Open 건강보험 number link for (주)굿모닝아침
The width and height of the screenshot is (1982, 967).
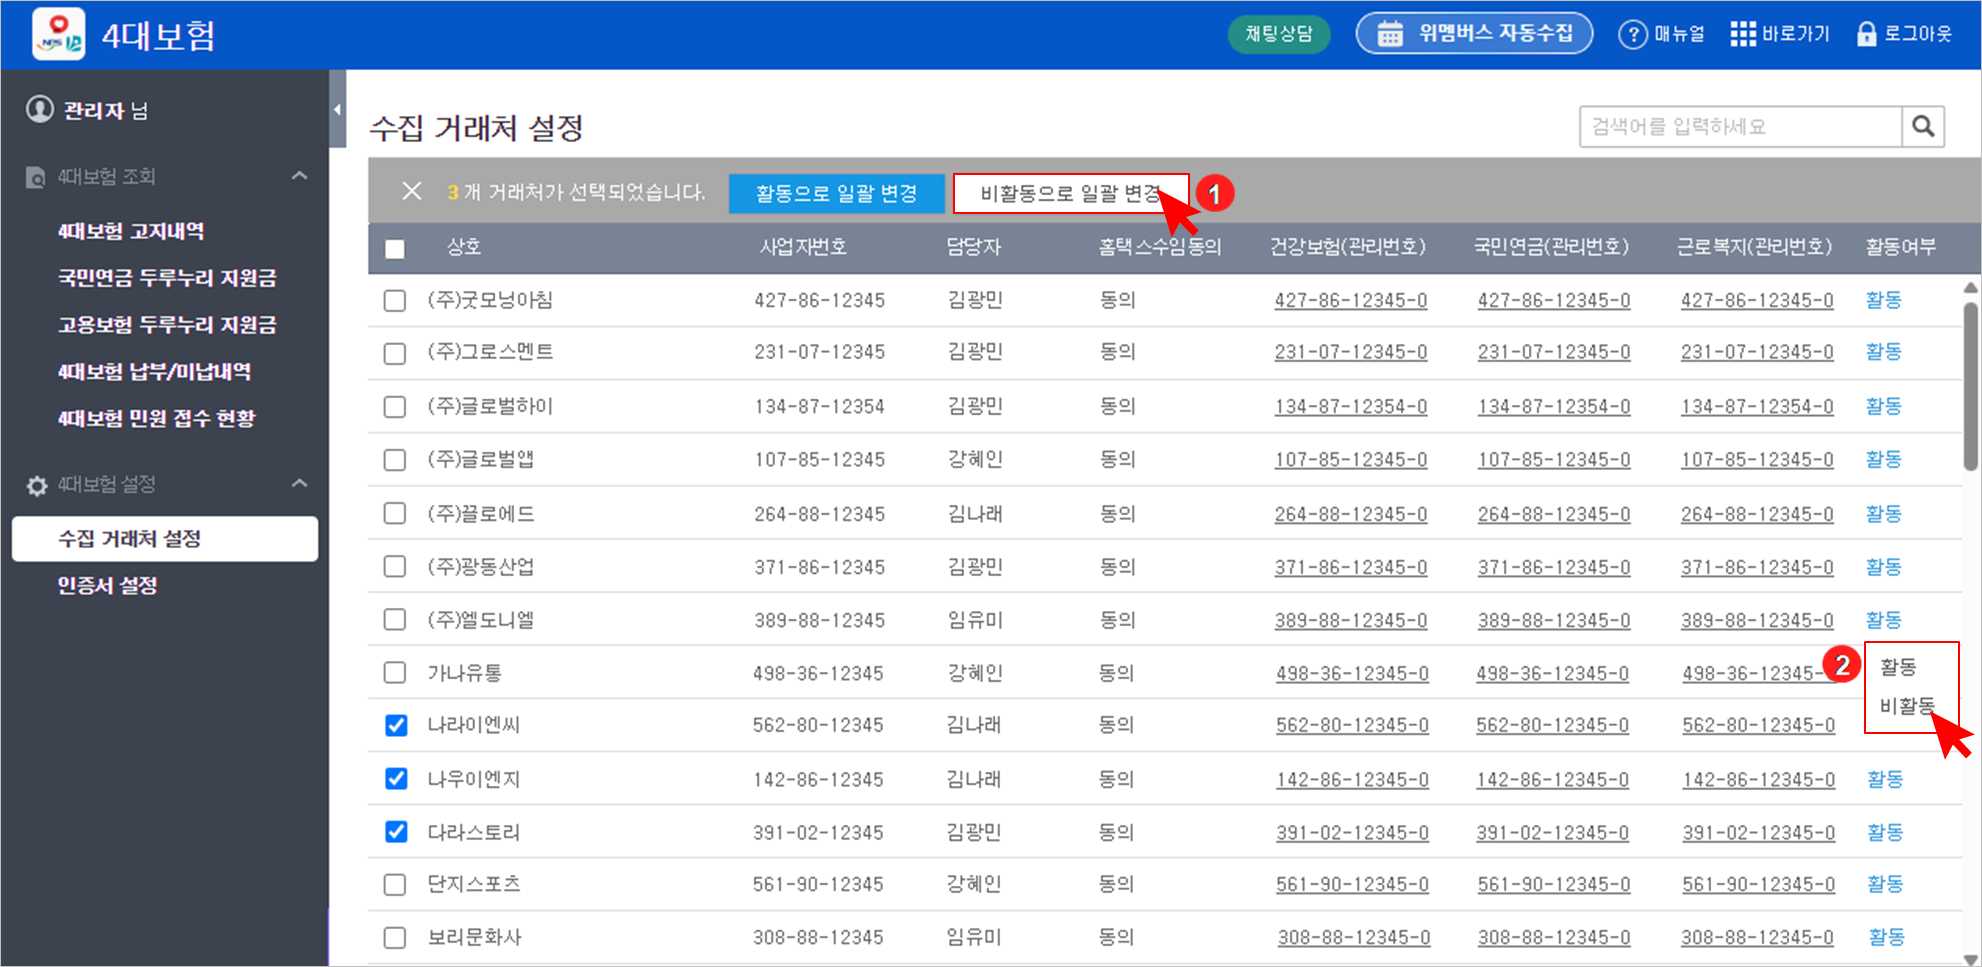tap(1351, 300)
